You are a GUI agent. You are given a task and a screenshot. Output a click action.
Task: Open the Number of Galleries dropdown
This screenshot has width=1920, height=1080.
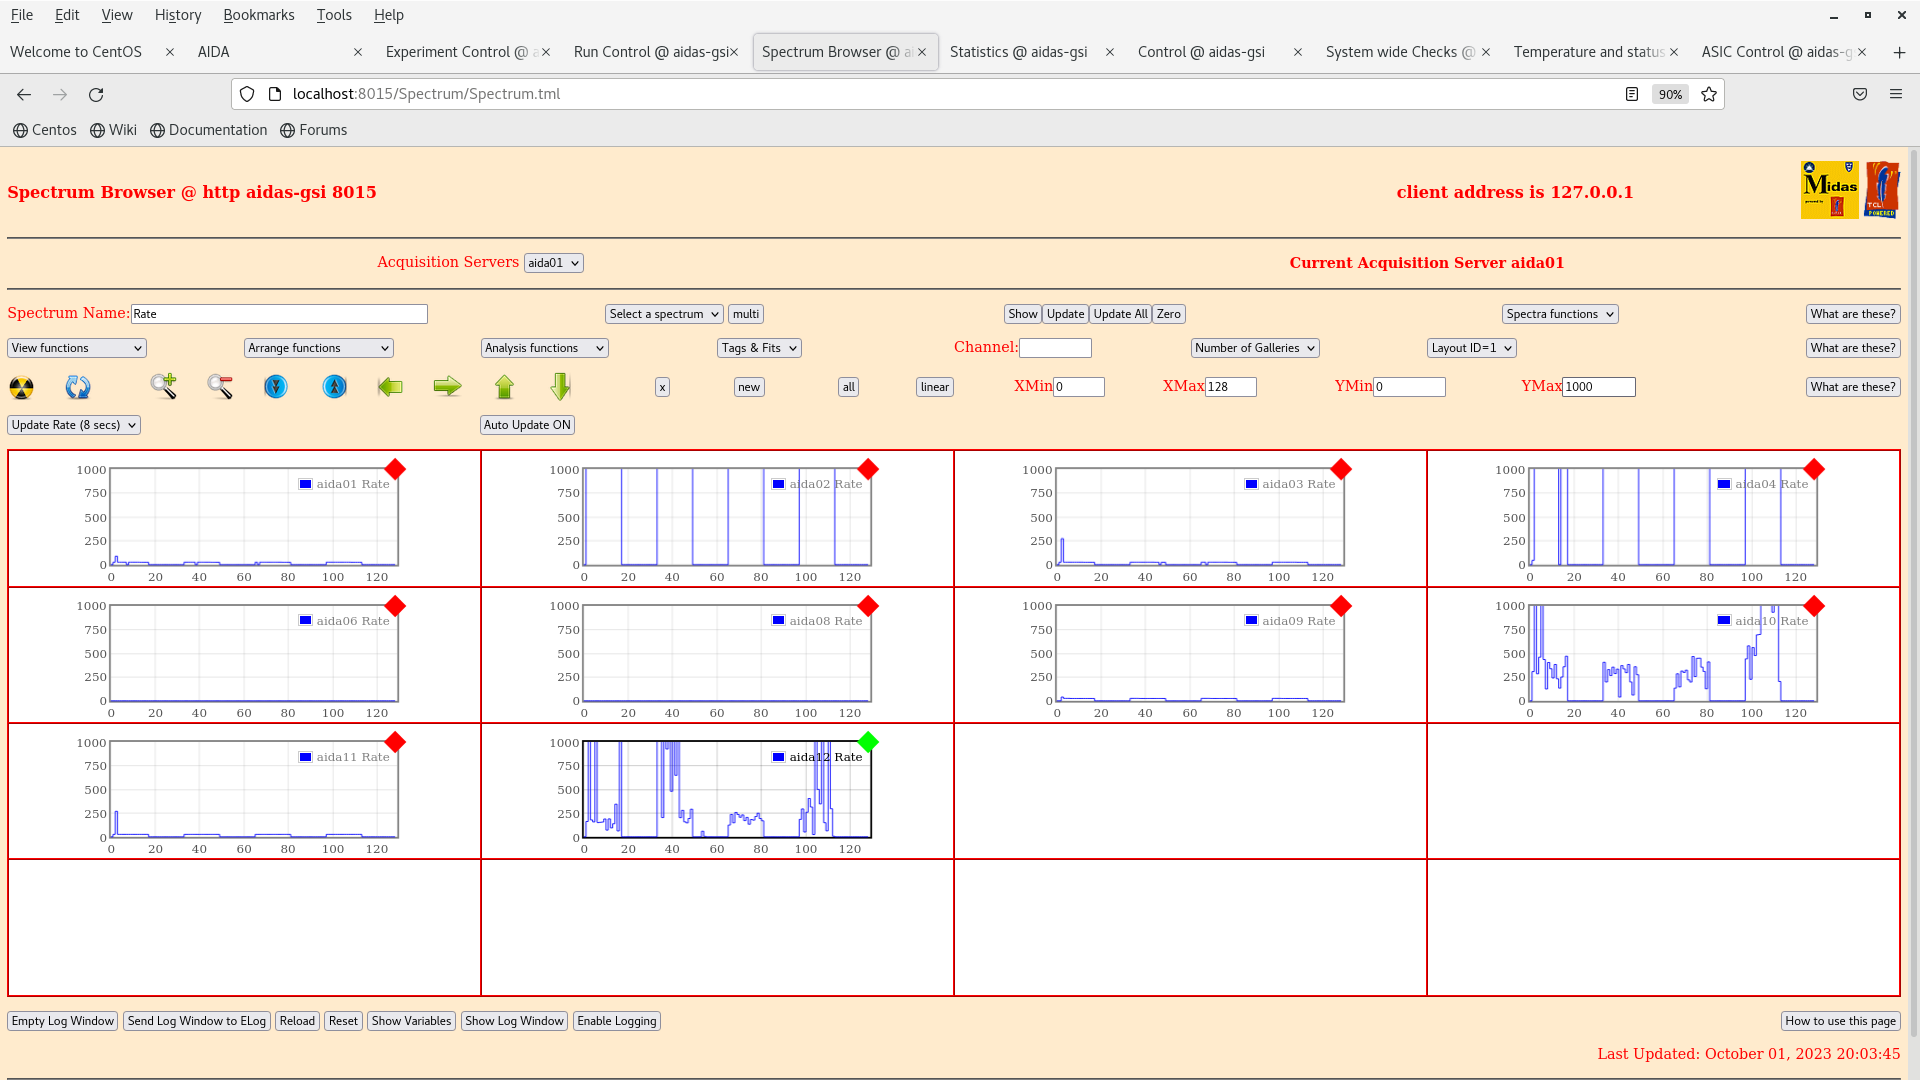point(1254,348)
